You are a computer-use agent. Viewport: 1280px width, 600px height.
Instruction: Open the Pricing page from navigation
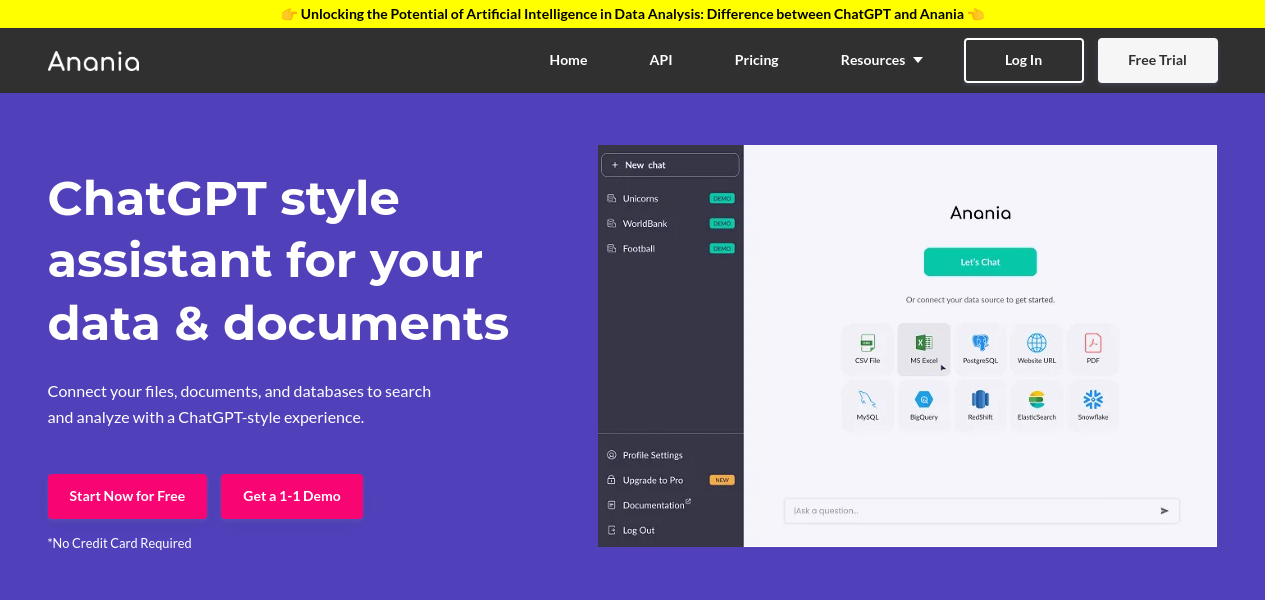click(756, 60)
